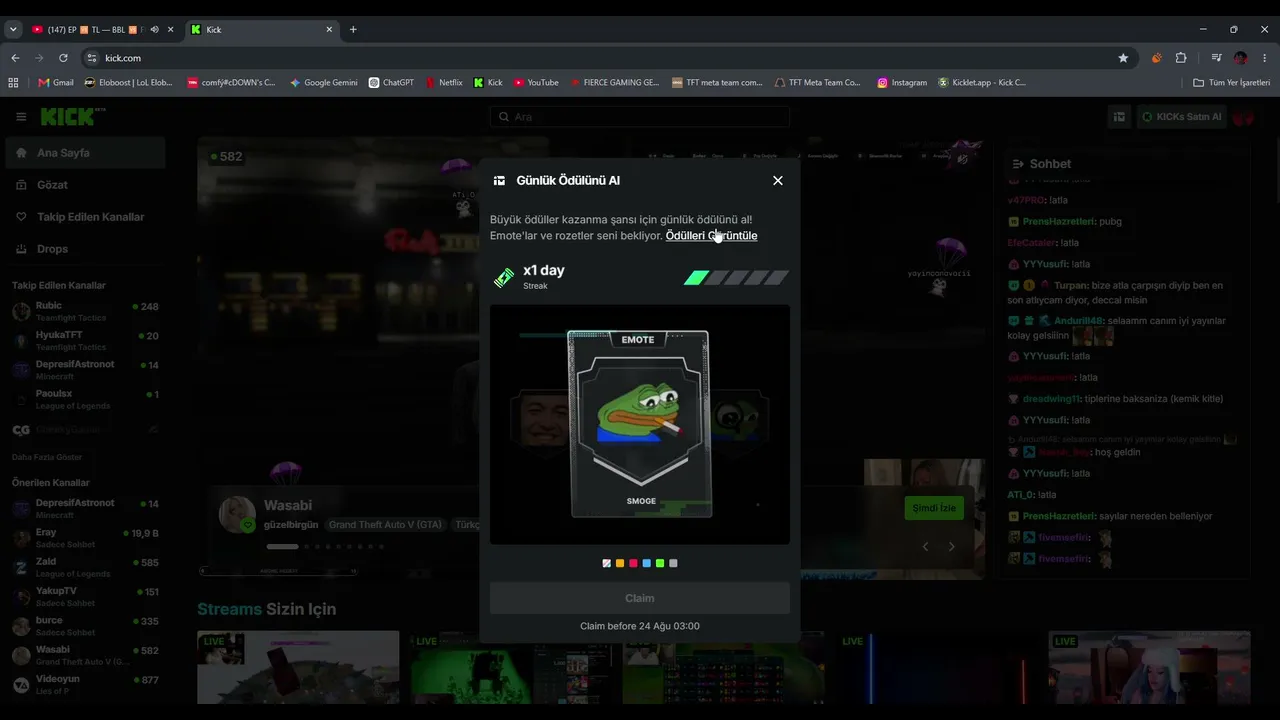
Task: Focus the Ara search field
Action: (640, 117)
